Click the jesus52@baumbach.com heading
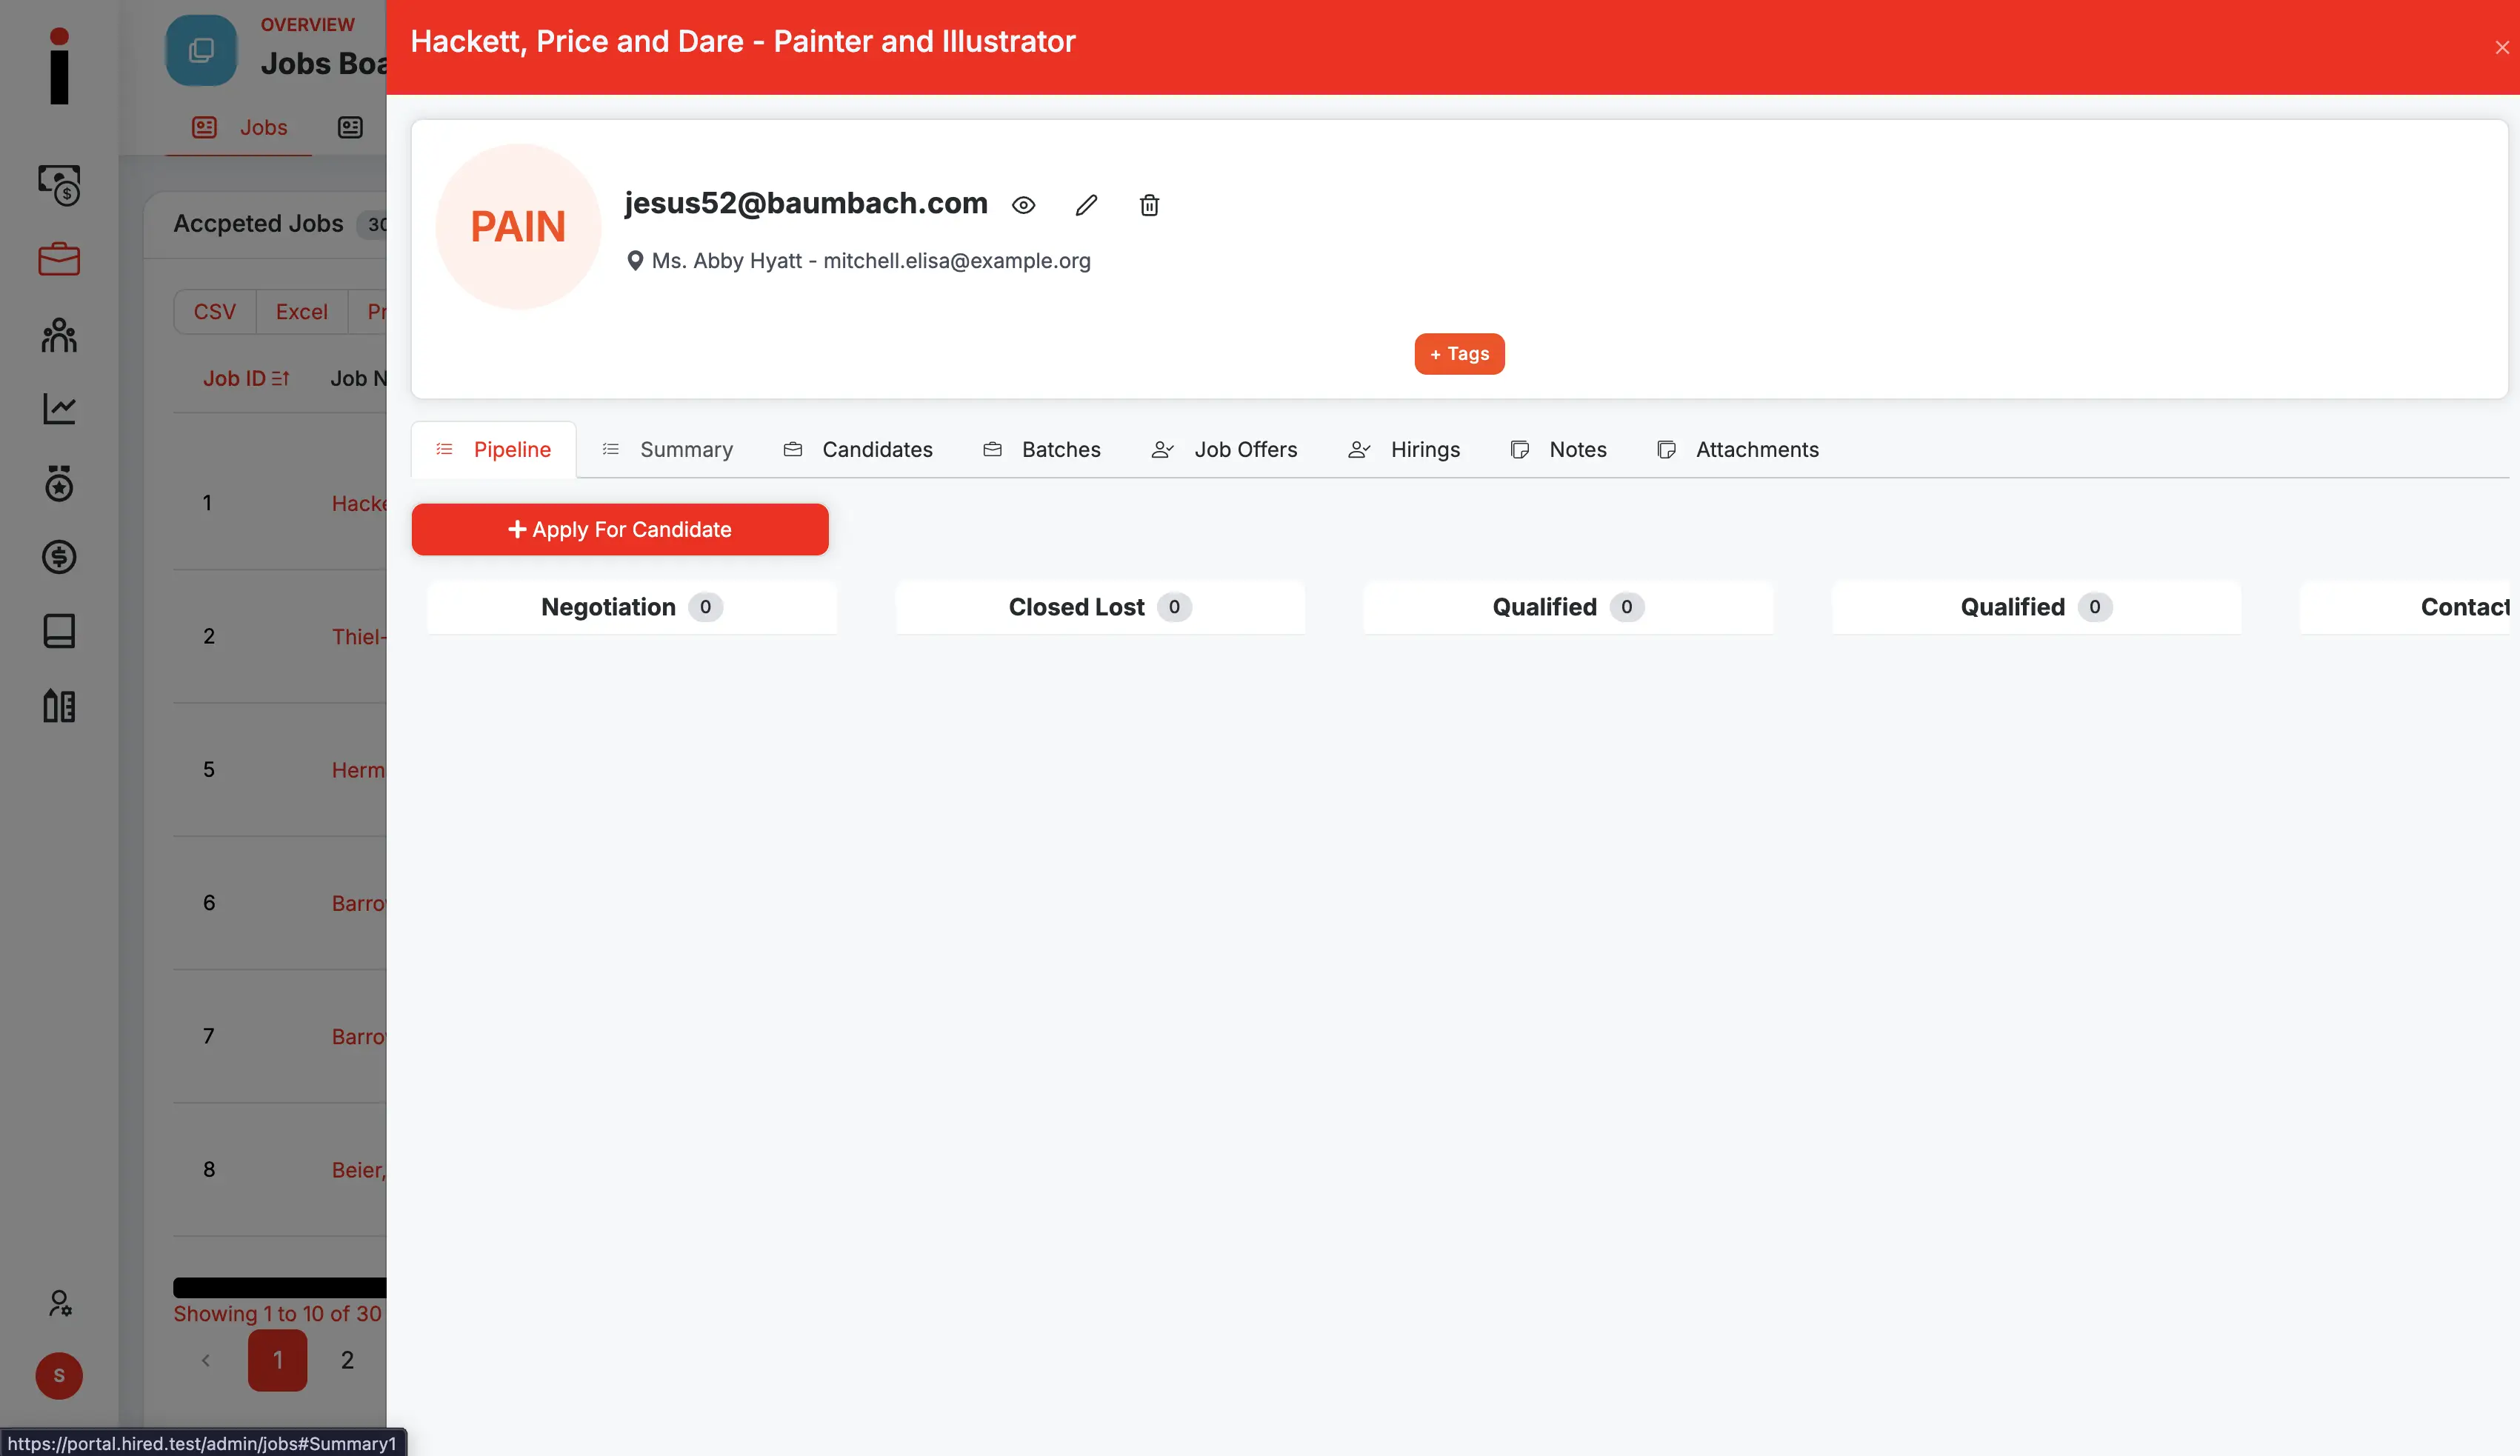2520x1456 pixels. click(x=806, y=203)
